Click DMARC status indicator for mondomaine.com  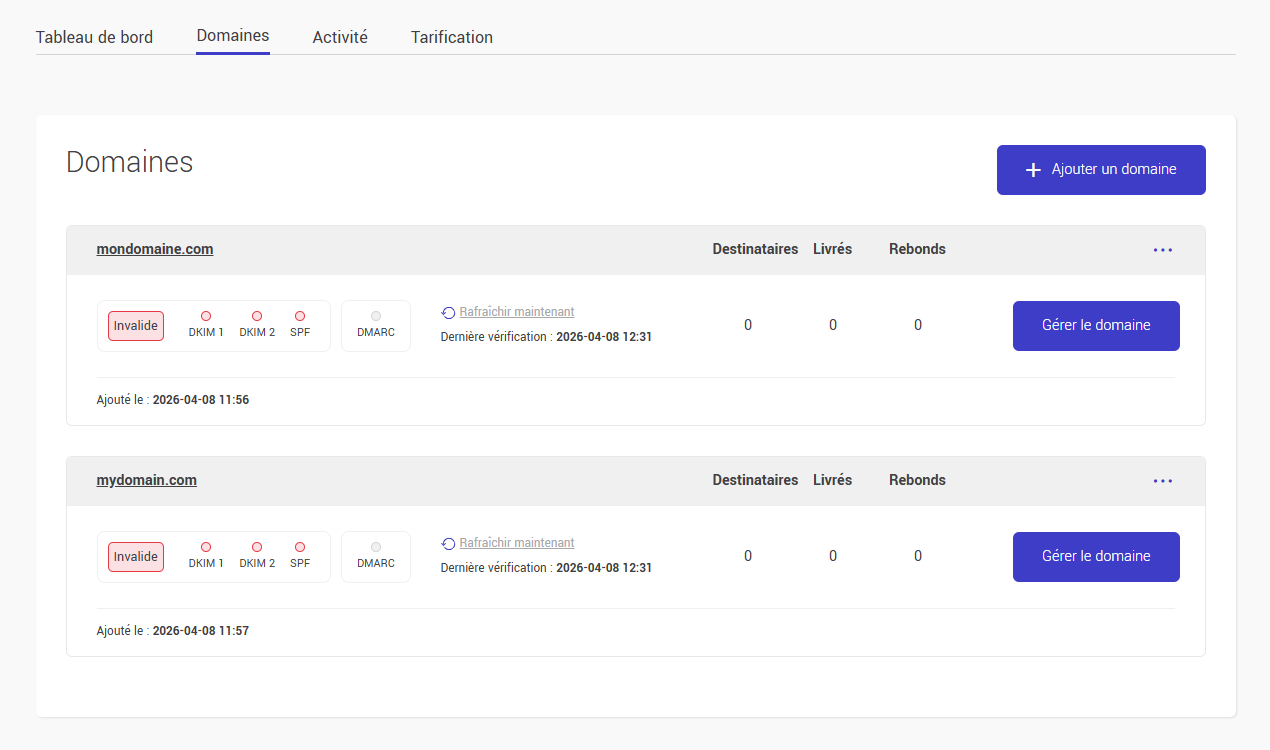click(x=376, y=316)
